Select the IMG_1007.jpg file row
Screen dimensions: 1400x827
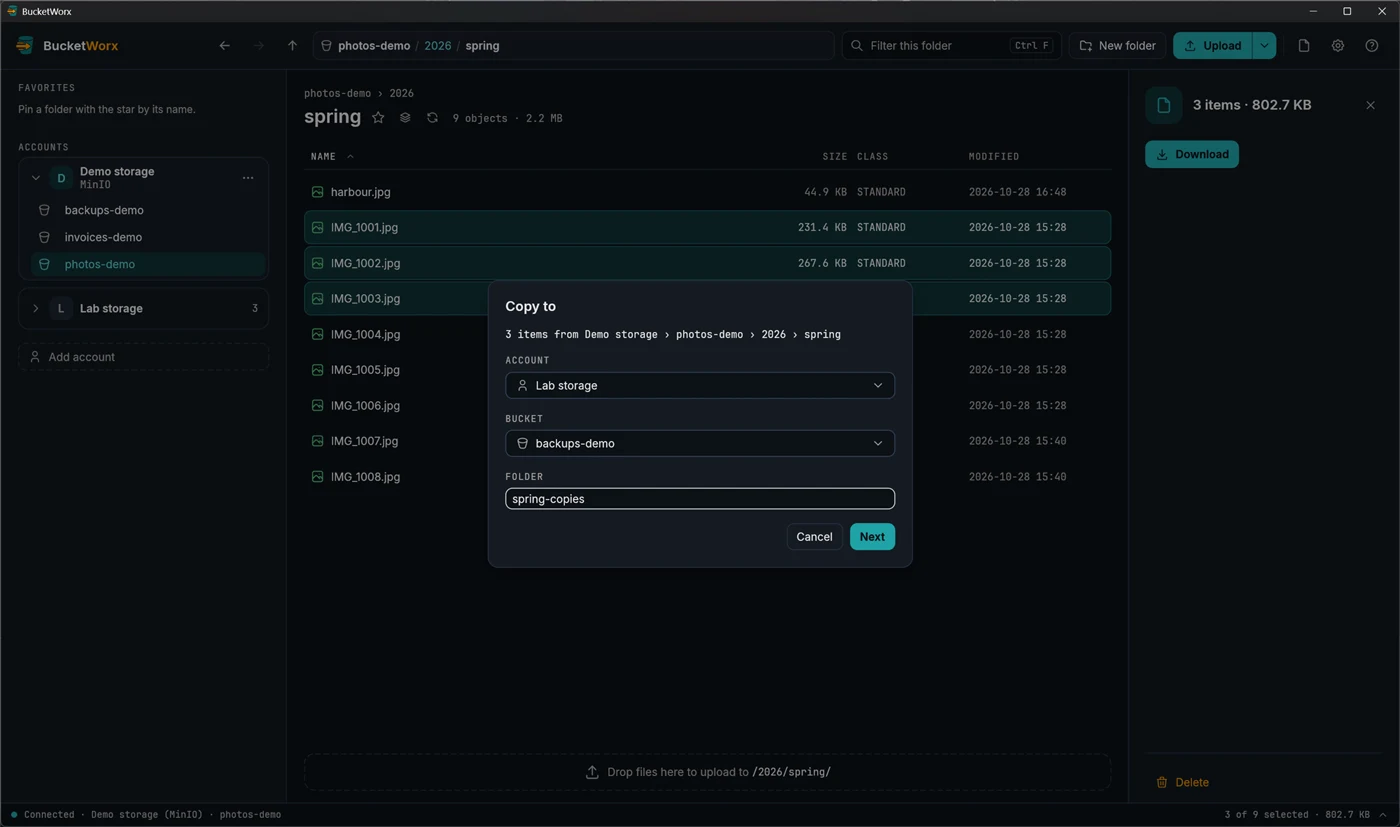(x=707, y=441)
